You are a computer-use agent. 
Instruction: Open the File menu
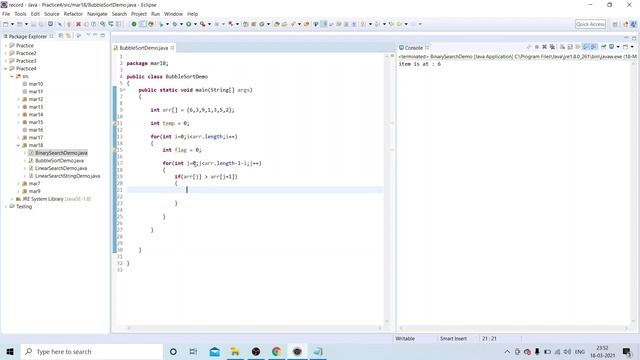(x=6, y=14)
